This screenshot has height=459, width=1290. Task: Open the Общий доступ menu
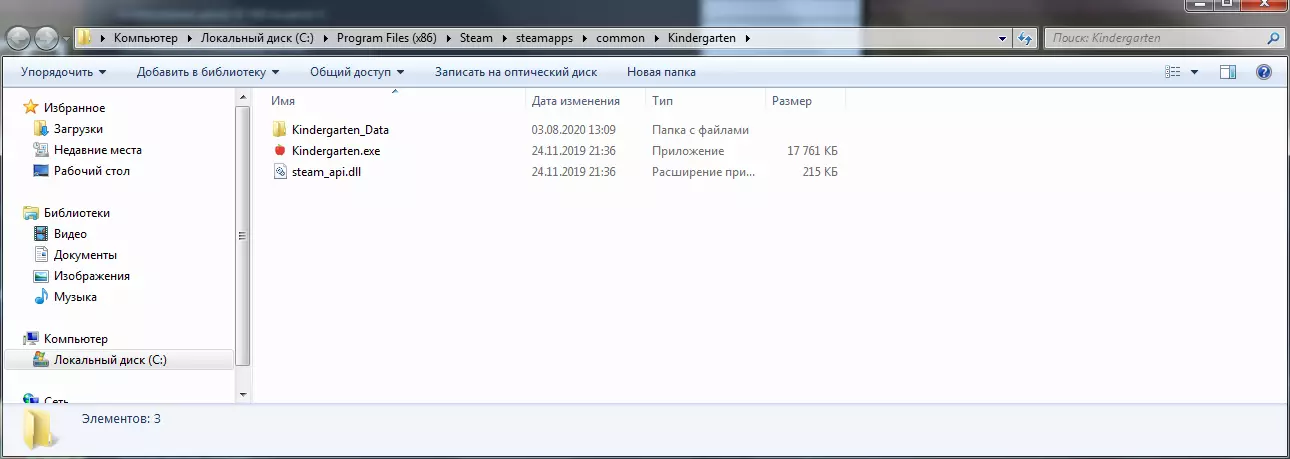tap(357, 72)
